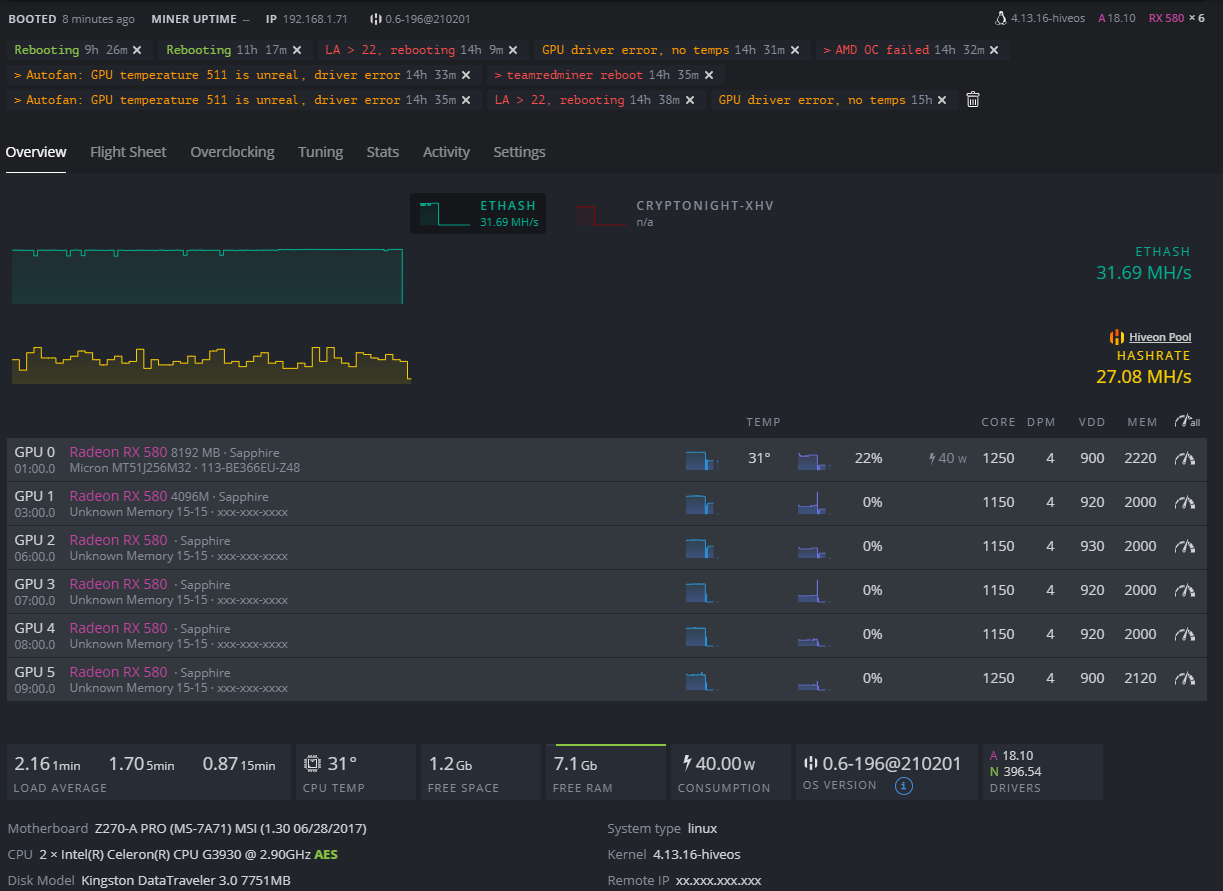This screenshot has width=1223, height=891.
Task: Click the green ETHASH hashrate history chart
Action: (x=207, y=276)
